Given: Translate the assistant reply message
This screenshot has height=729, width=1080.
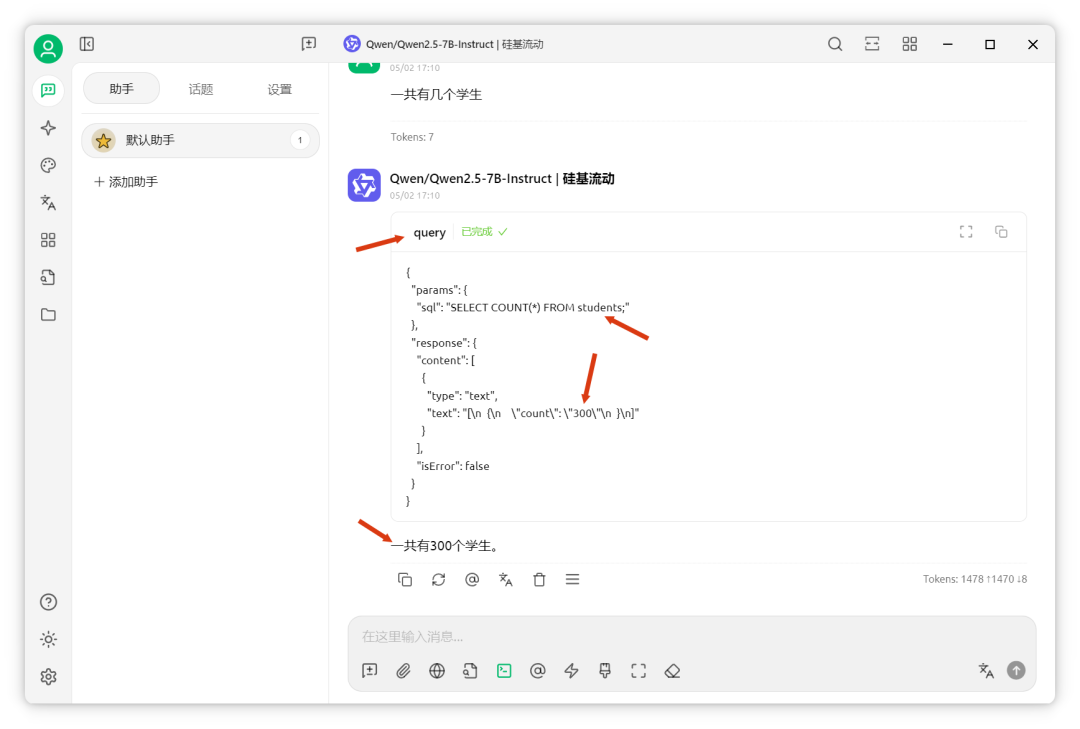Looking at the screenshot, I should click(506, 579).
